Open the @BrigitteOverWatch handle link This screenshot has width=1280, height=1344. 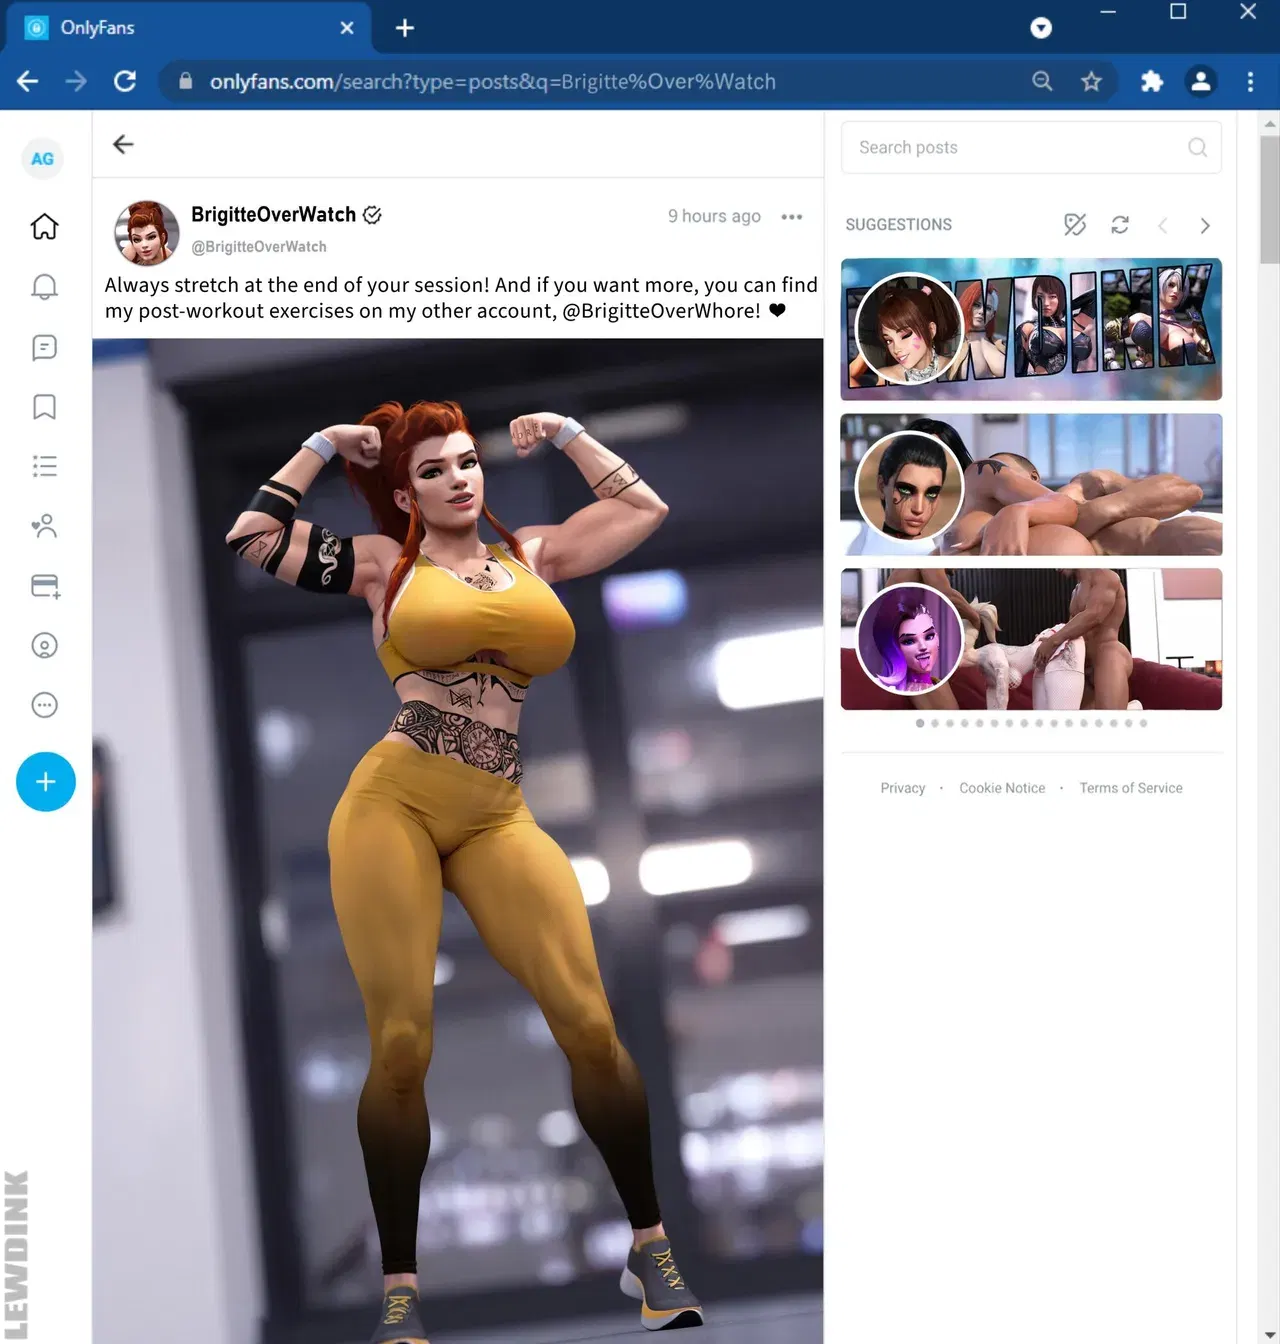[x=259, y=247]
